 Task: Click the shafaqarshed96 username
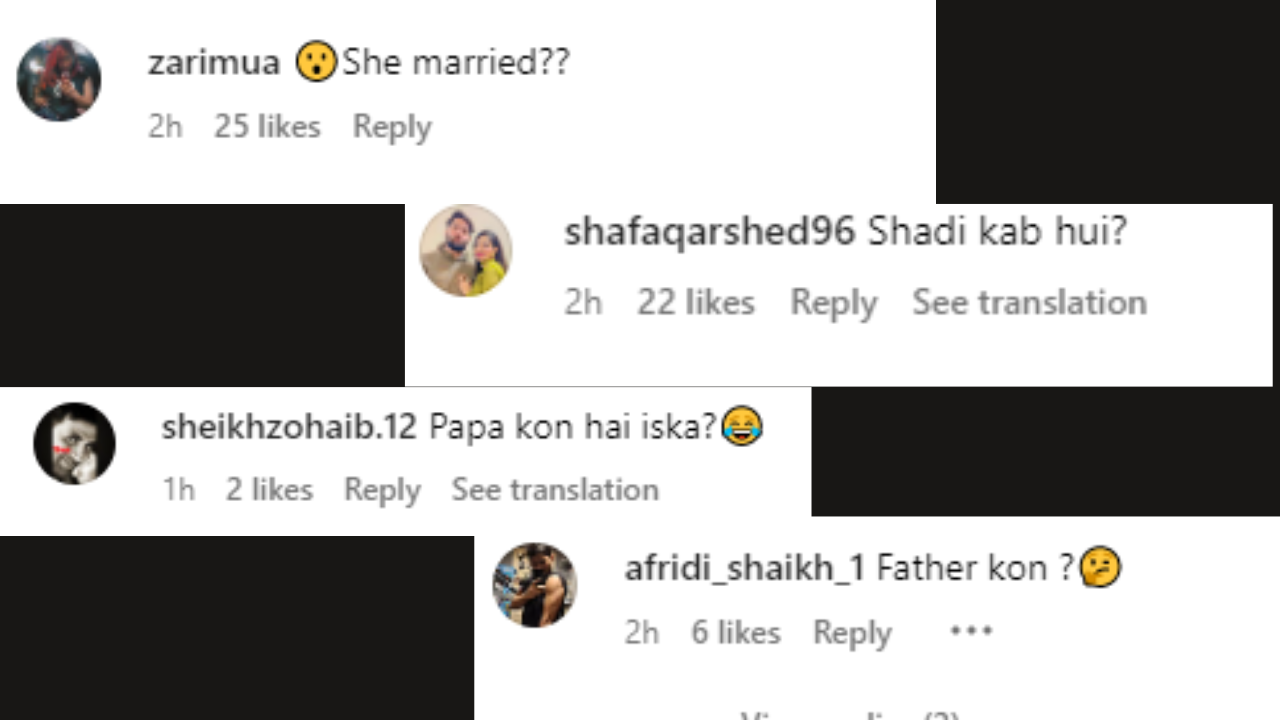pos(709,232)
